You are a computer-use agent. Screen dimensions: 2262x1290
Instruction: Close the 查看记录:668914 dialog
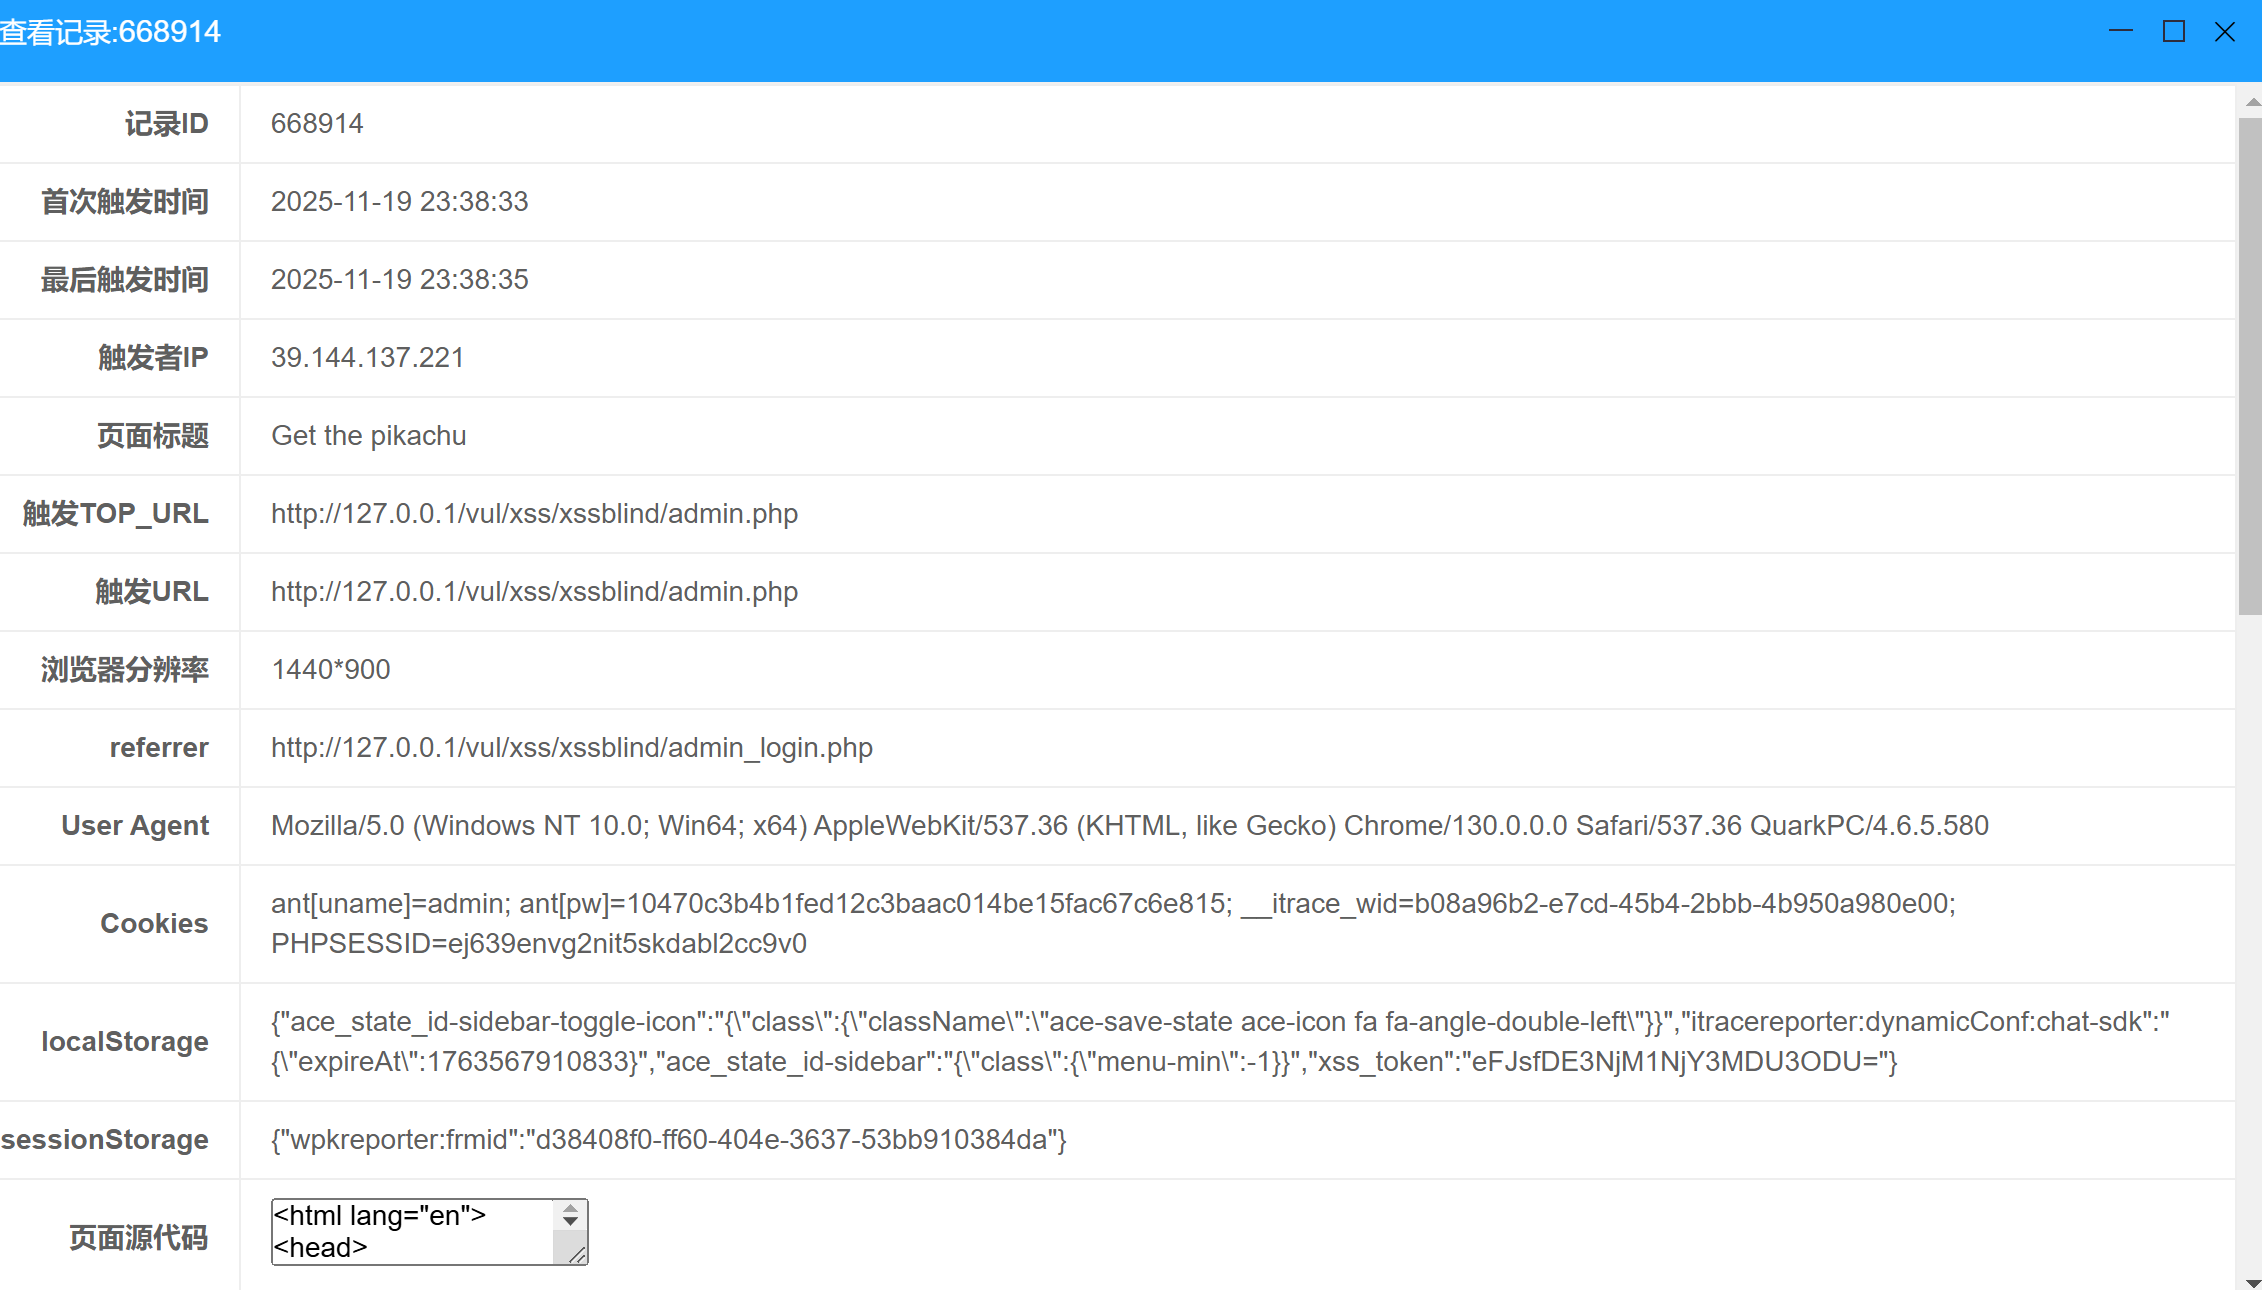(x=2225, y=32)
